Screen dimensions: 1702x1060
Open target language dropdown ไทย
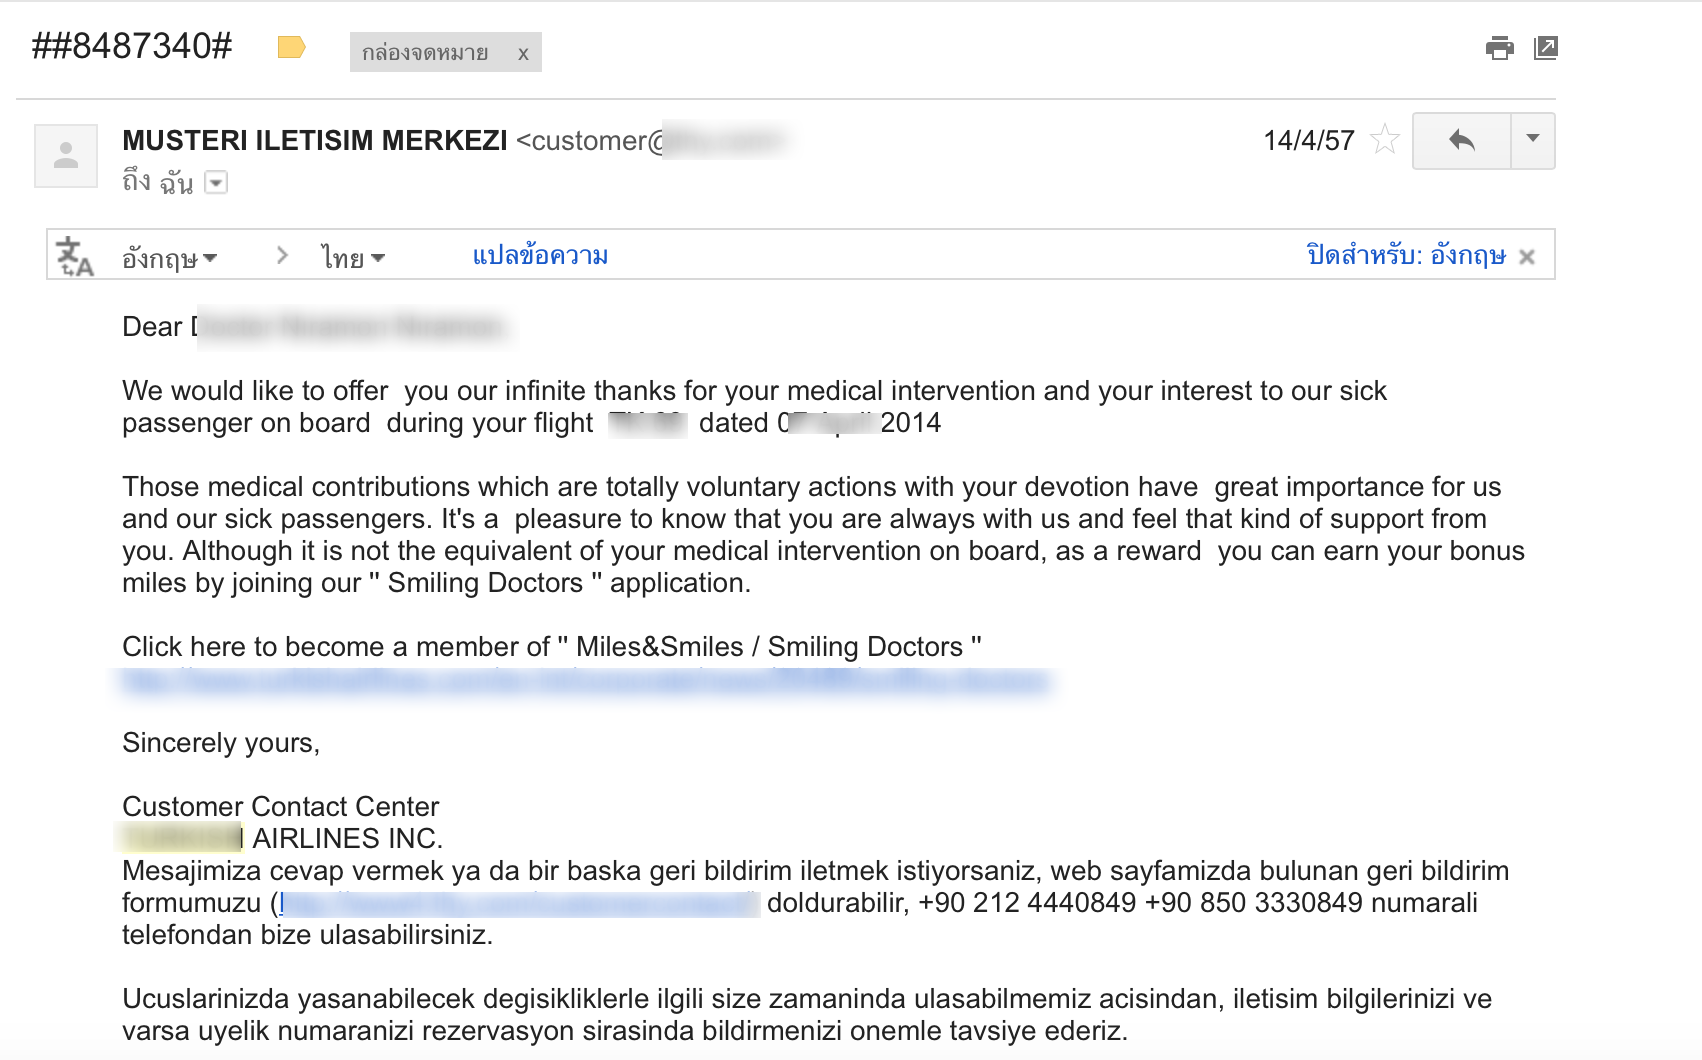(x=353, y=258)
